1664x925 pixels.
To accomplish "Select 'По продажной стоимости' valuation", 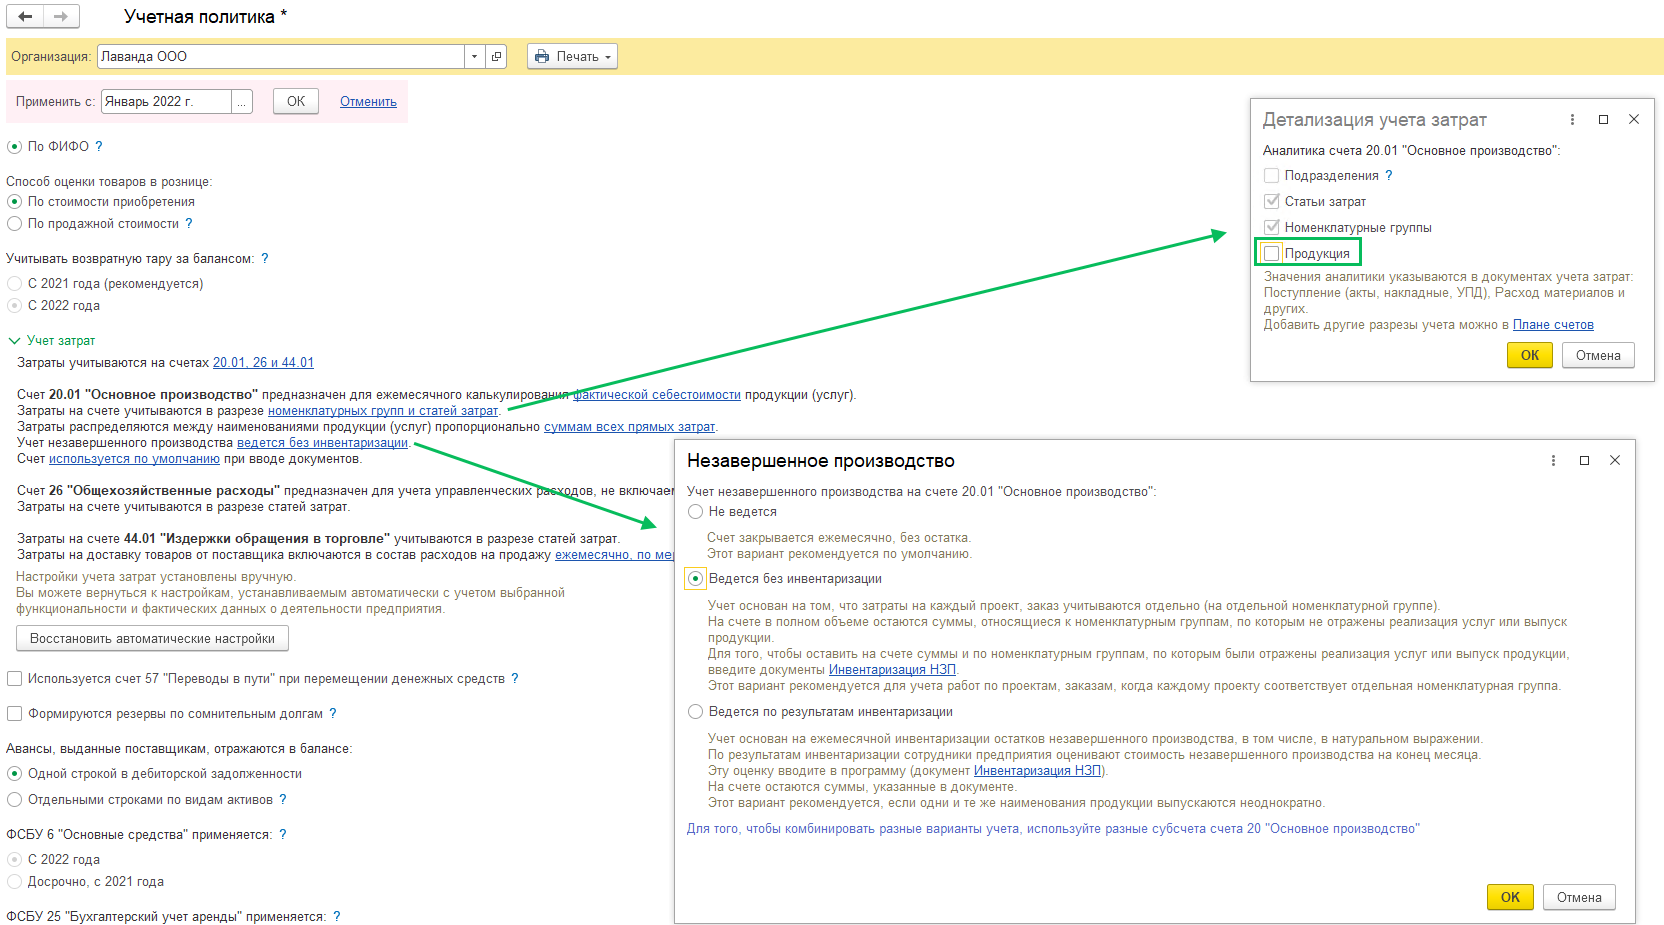I will point(15,223).
